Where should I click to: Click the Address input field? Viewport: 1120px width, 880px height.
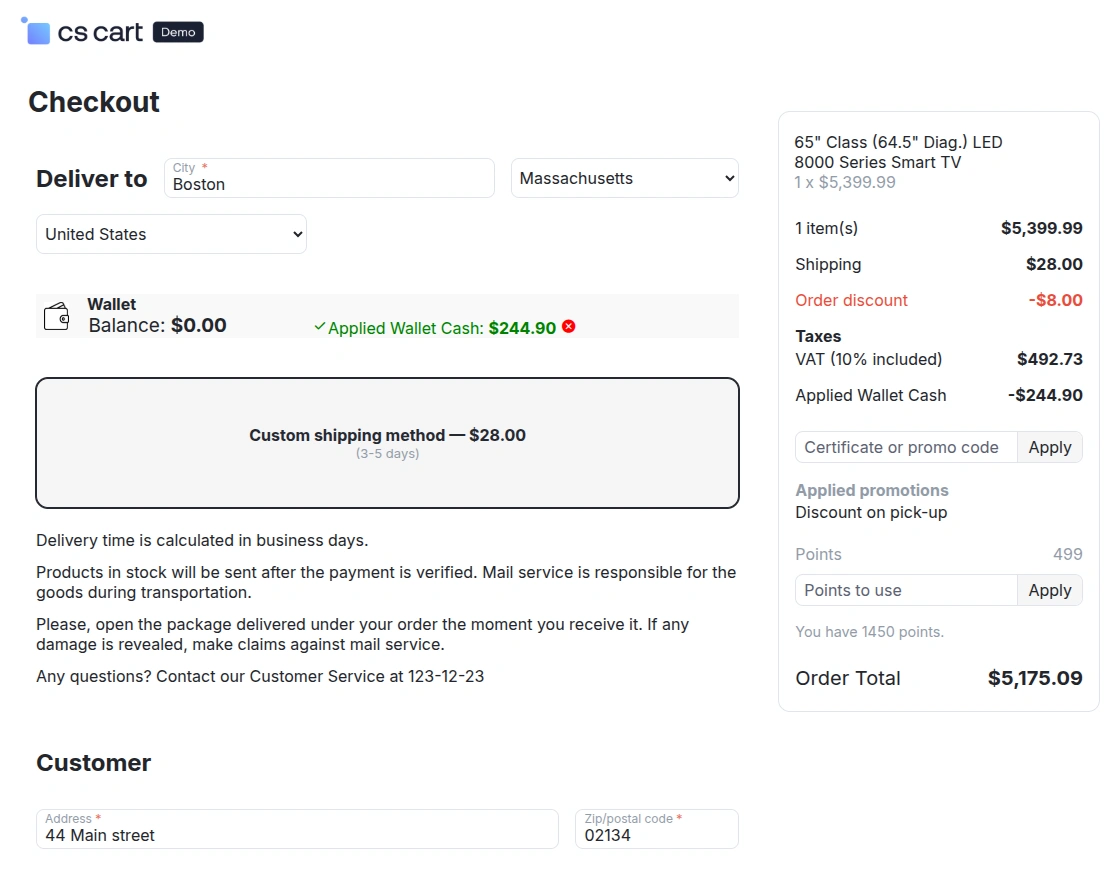click(297, 834)
